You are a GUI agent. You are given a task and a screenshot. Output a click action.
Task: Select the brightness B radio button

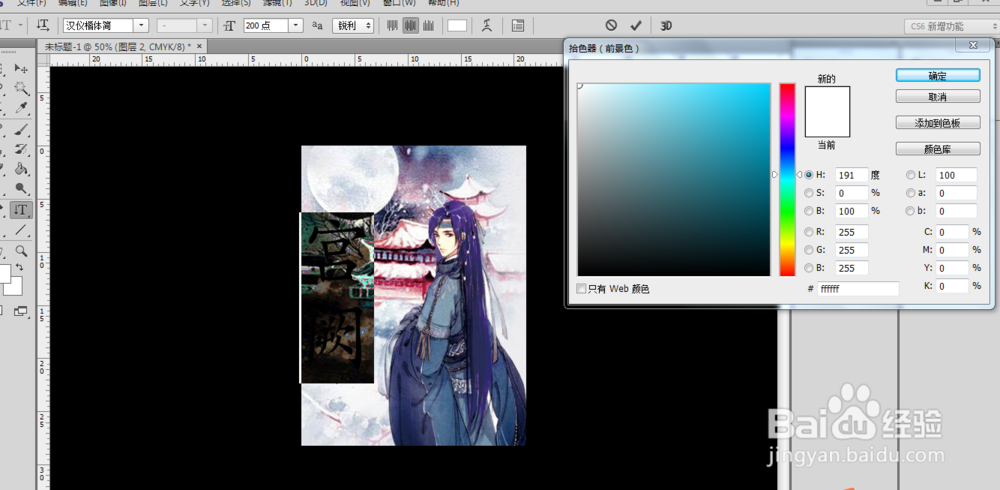(809, 211)
